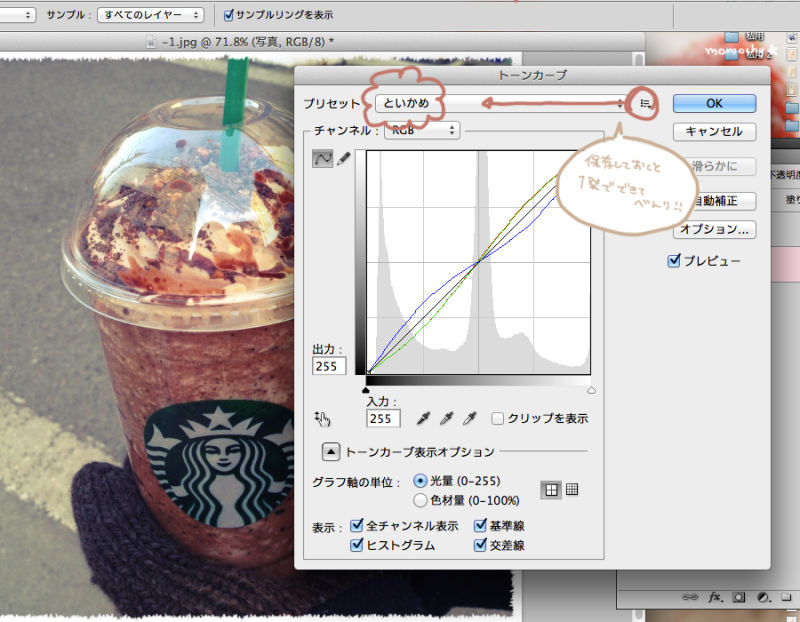Toggle サンプルリングを表示 checkbox
The height and width of the screenshot is (622, 800).
[229, 15]
